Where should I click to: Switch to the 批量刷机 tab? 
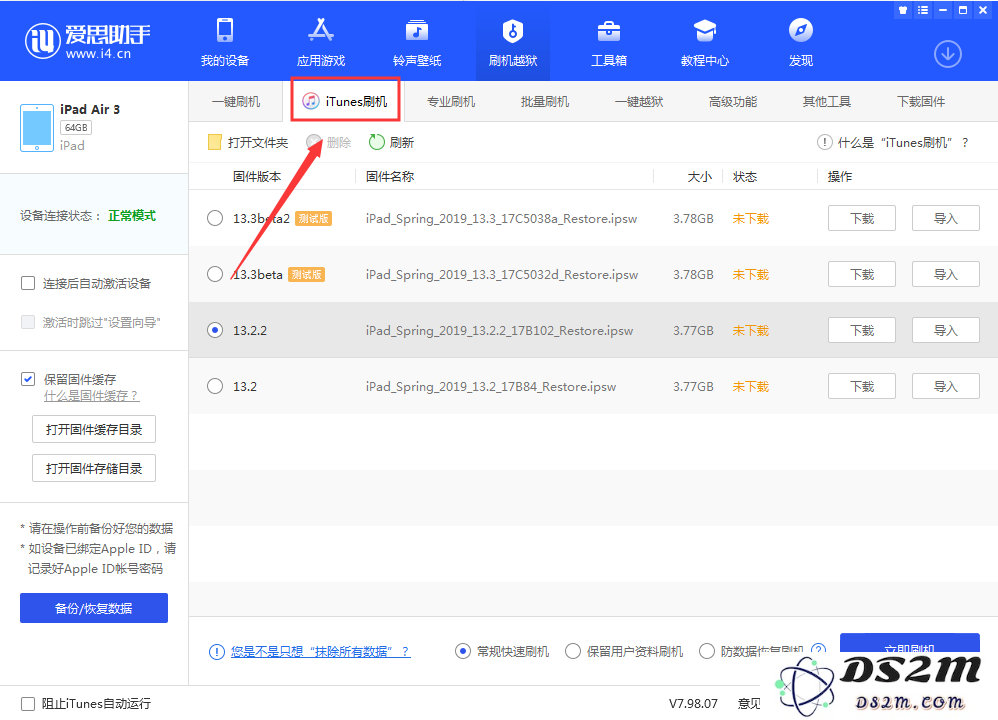pos(545,101)
